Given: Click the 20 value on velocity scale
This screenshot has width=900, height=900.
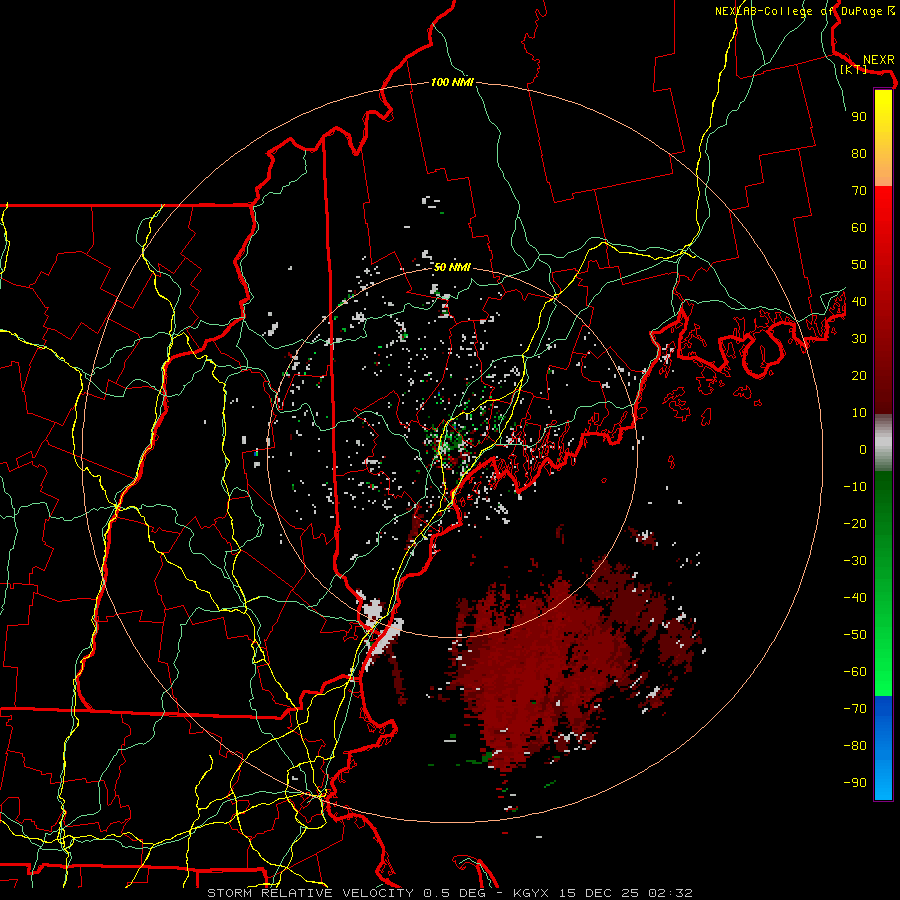Looking at the screenshot, I should [859, 376].
